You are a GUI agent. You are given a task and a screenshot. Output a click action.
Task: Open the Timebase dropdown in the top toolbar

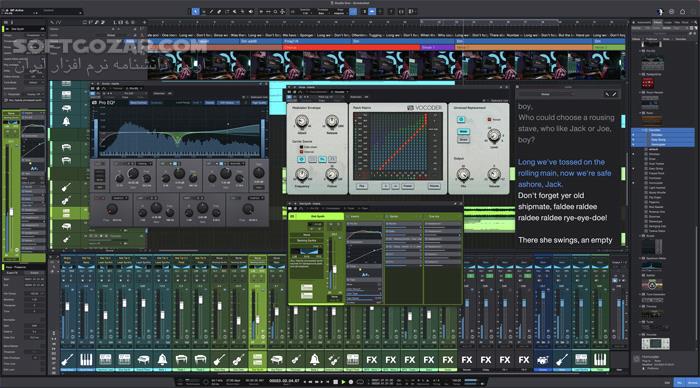pyautogui.click(x=323, y=12)
